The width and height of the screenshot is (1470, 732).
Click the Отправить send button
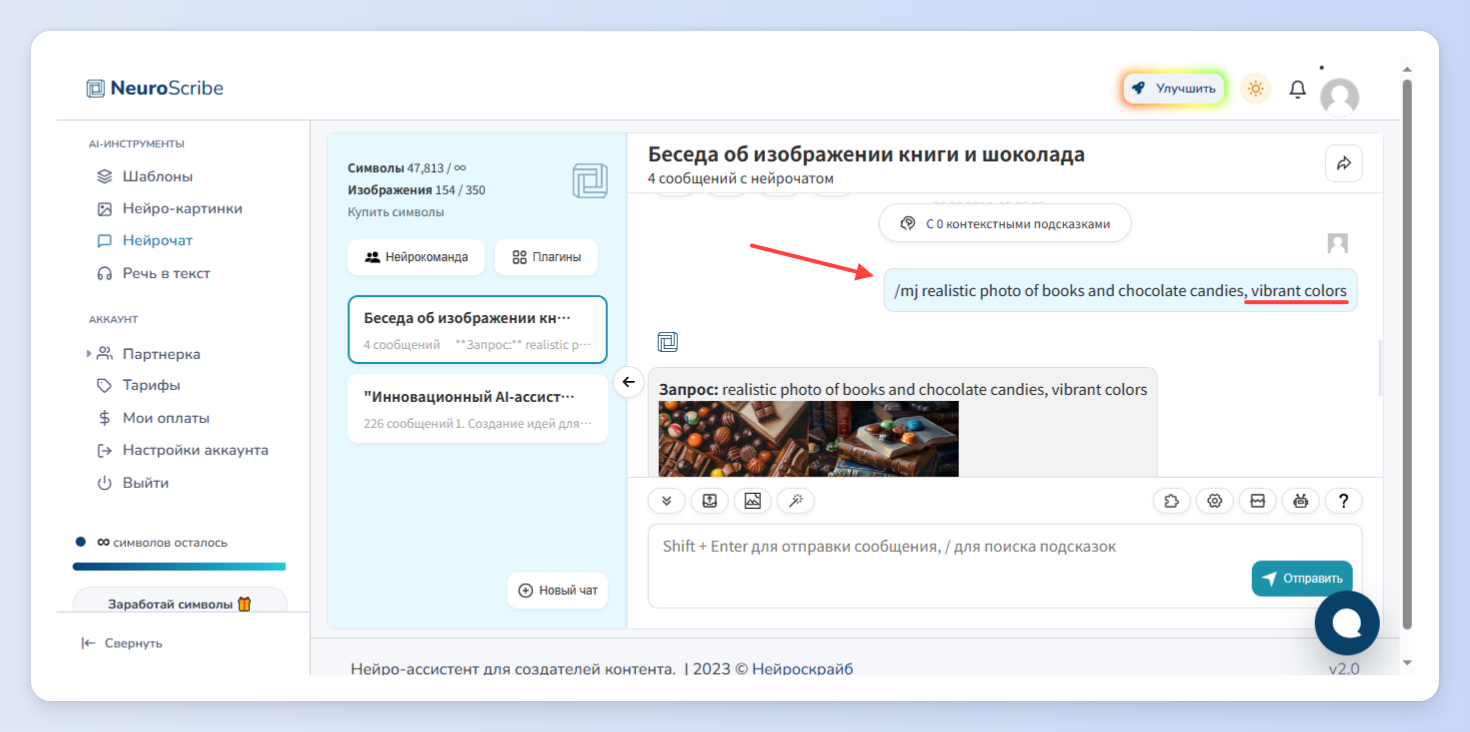click(1302, 579)
